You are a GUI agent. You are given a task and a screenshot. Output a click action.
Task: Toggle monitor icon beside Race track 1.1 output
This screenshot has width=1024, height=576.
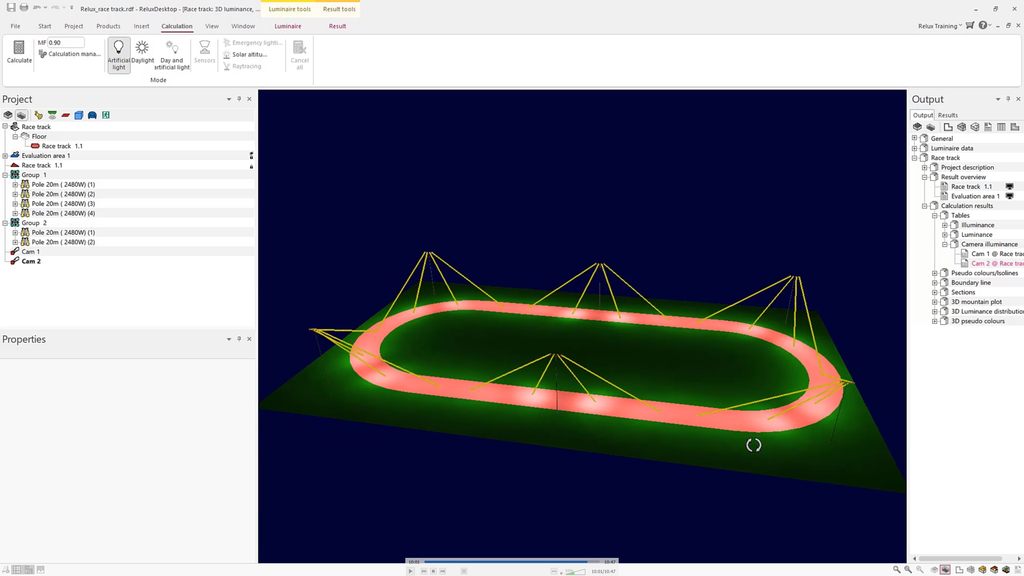click(1010, 187)
